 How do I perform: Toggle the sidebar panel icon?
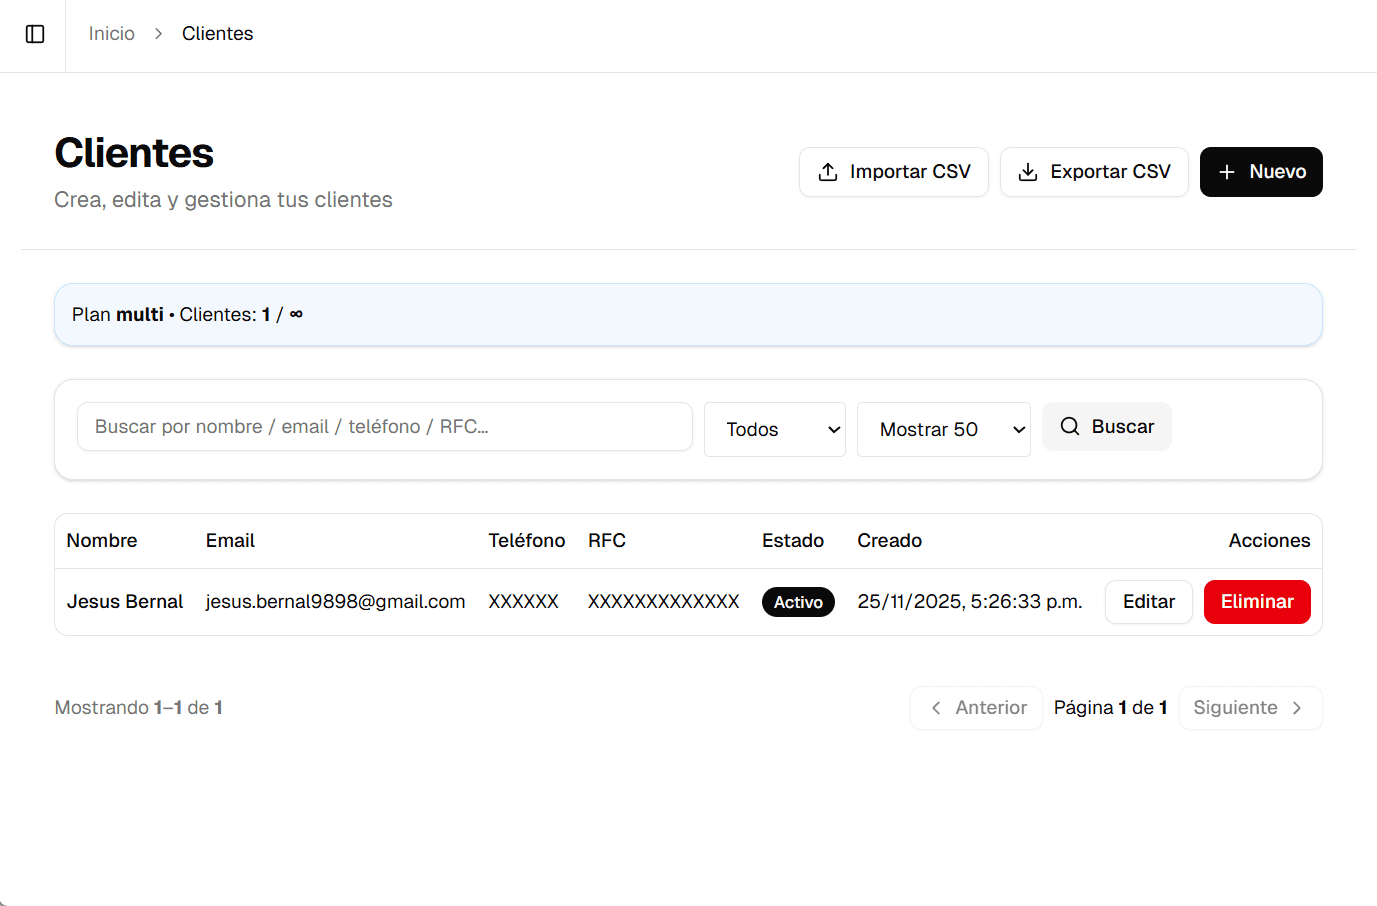[x=35, y=34]
